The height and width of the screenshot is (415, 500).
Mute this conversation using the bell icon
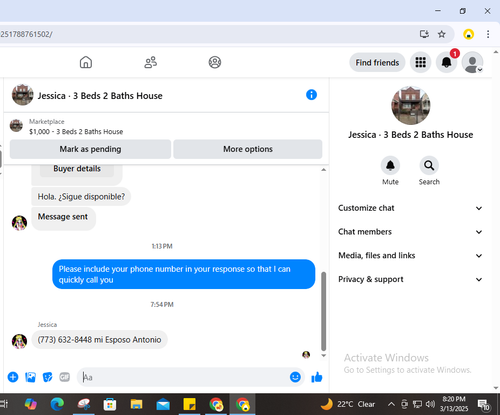click(390, 165)
